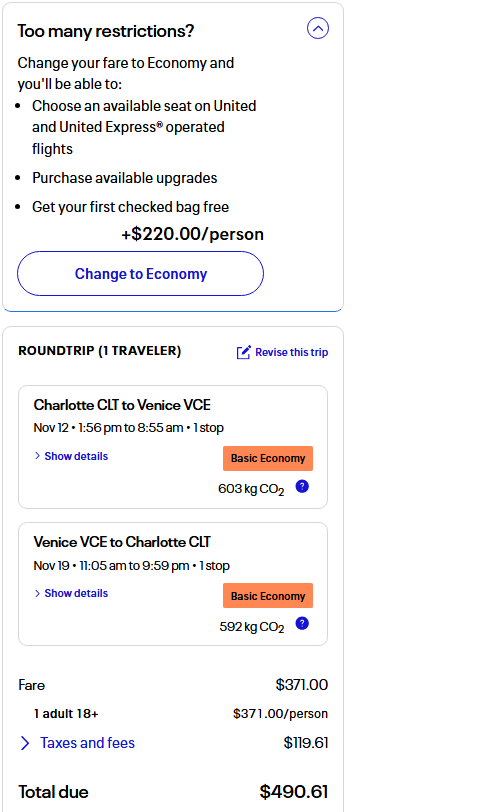The image size is (500, 812).
Task: Click Basic Economy badge on Venice to Charlotte
Action: click(x=268, y=596)
